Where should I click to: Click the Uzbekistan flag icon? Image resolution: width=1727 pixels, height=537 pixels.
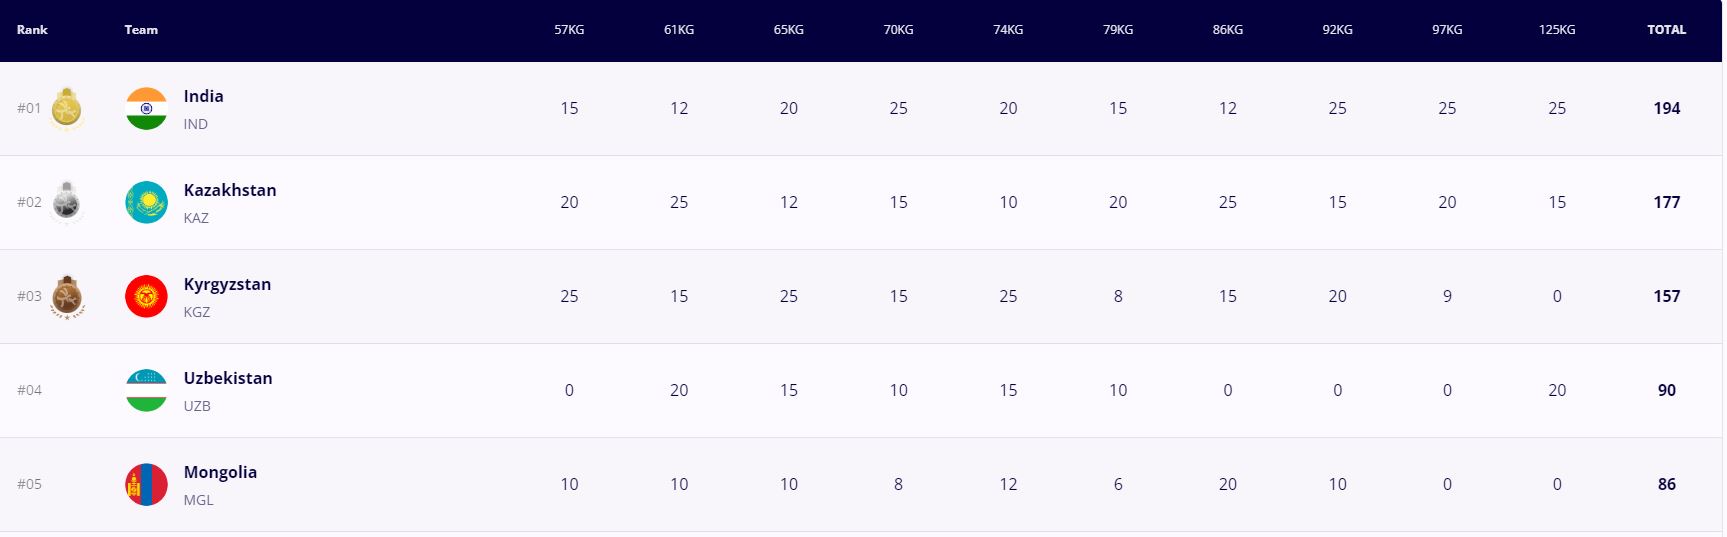coord(146,391)
